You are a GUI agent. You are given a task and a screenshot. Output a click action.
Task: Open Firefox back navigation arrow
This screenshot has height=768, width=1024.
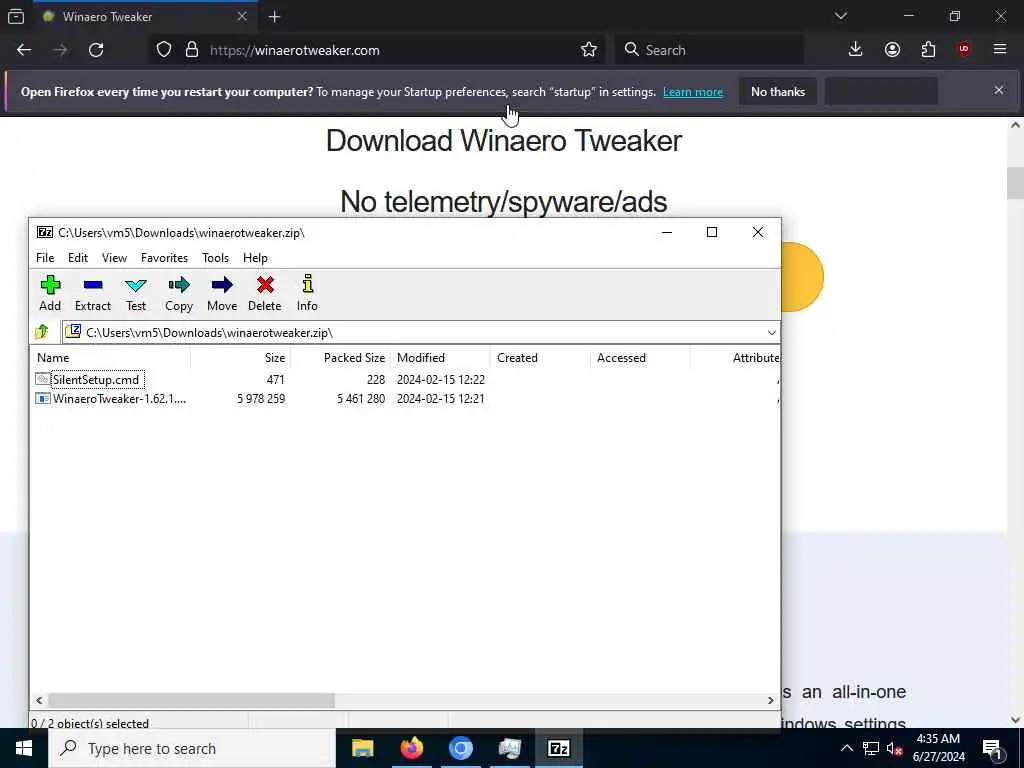(x=24, y=50)
